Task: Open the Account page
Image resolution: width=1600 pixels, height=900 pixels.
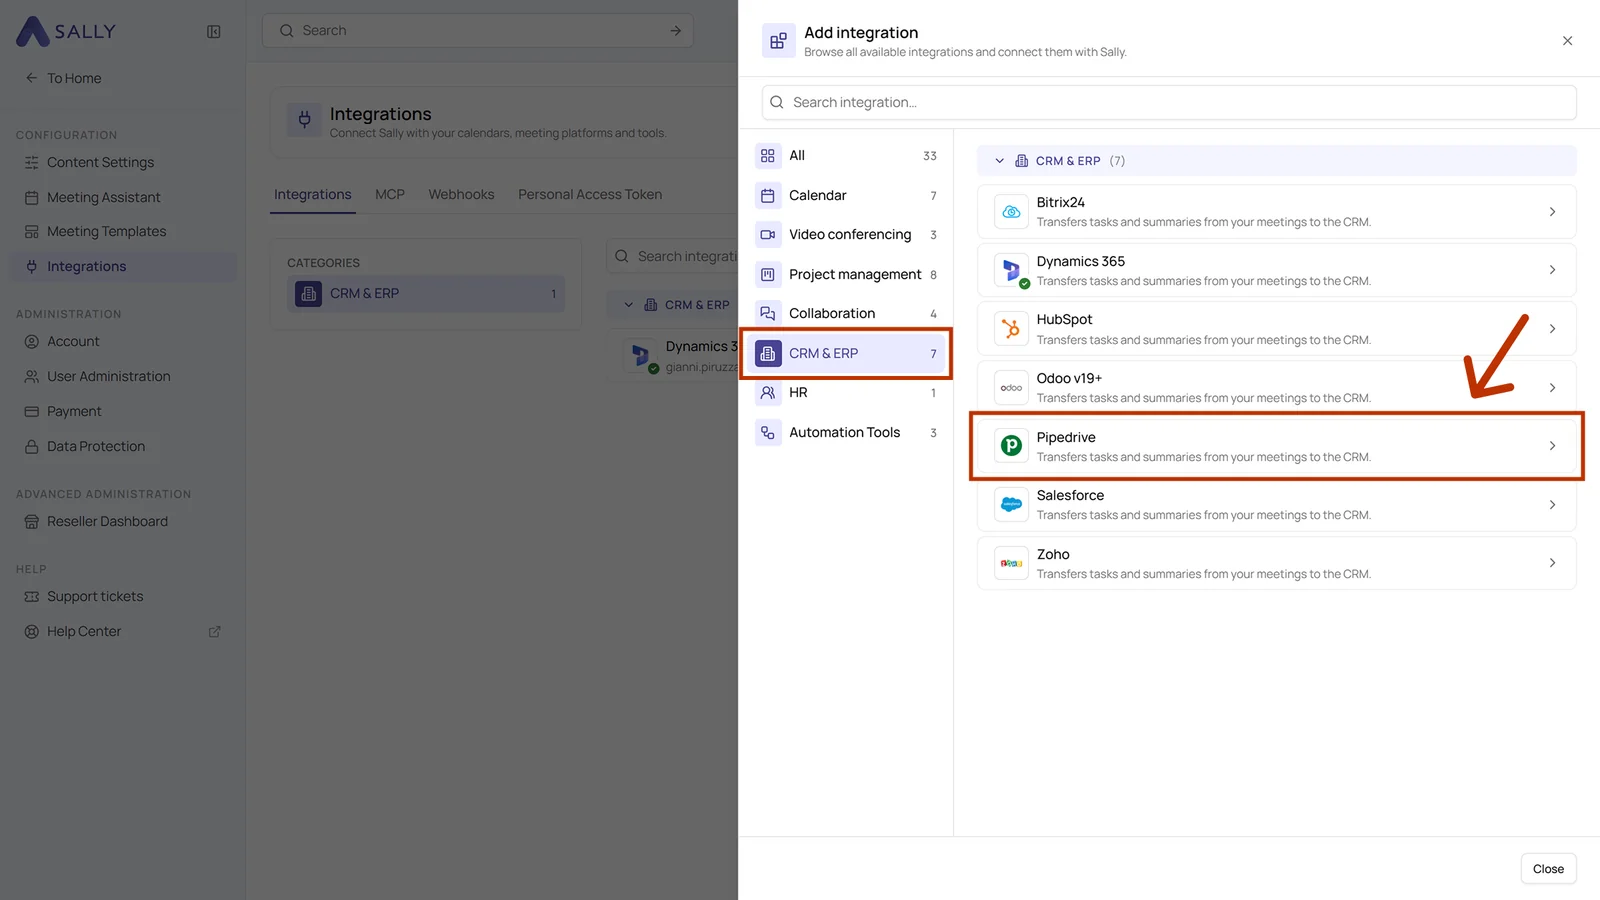Action: point(73,341)
